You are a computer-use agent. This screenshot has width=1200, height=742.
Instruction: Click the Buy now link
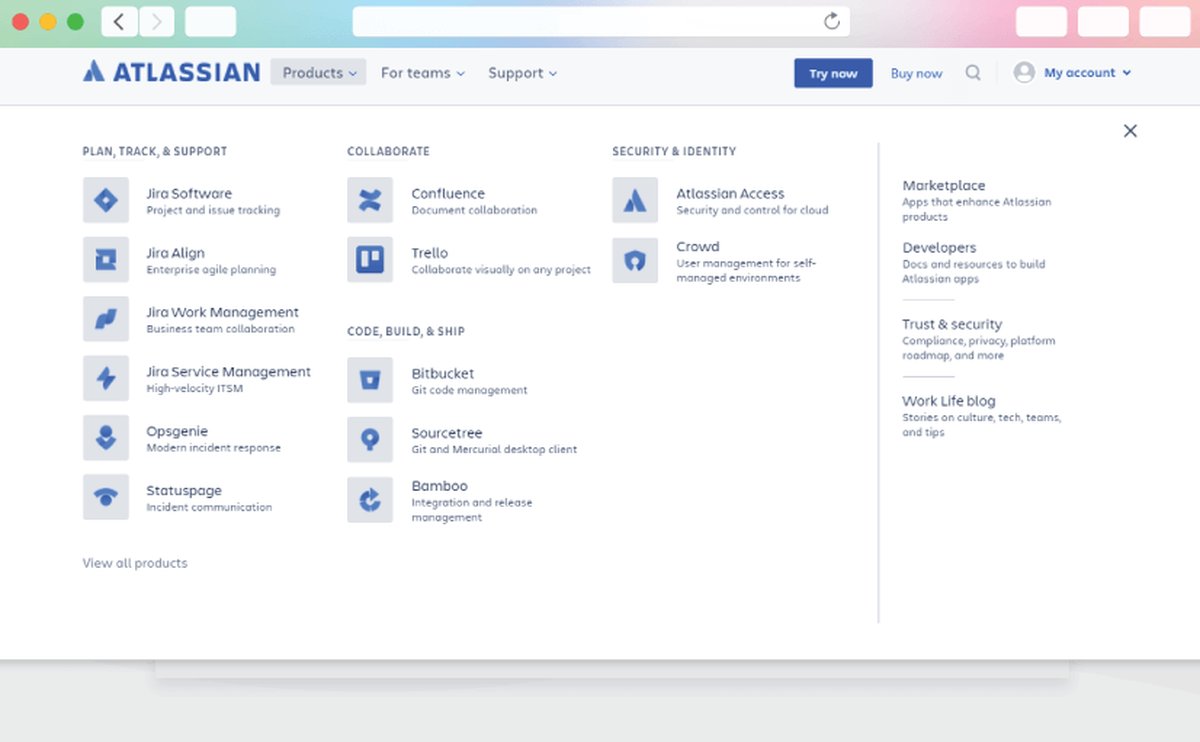click(916, 73)
